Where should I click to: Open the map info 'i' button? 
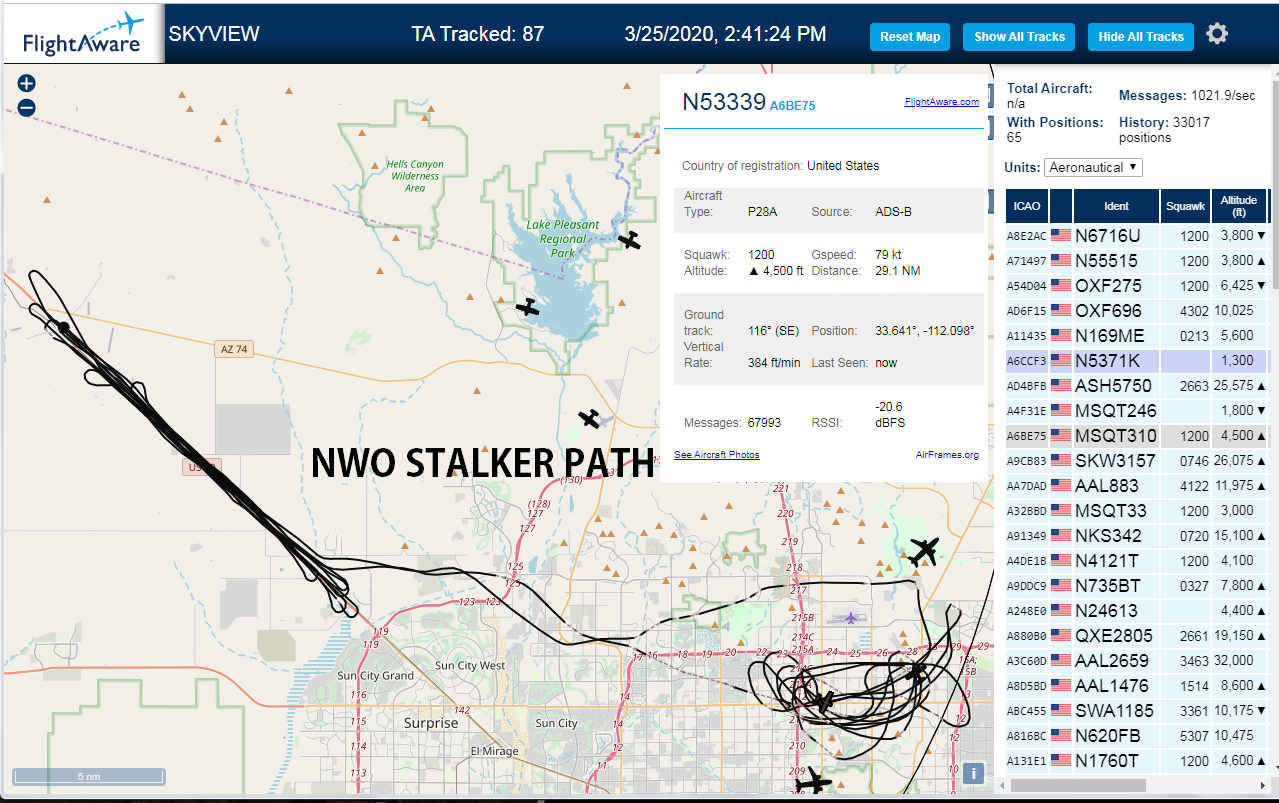point(975,772)
